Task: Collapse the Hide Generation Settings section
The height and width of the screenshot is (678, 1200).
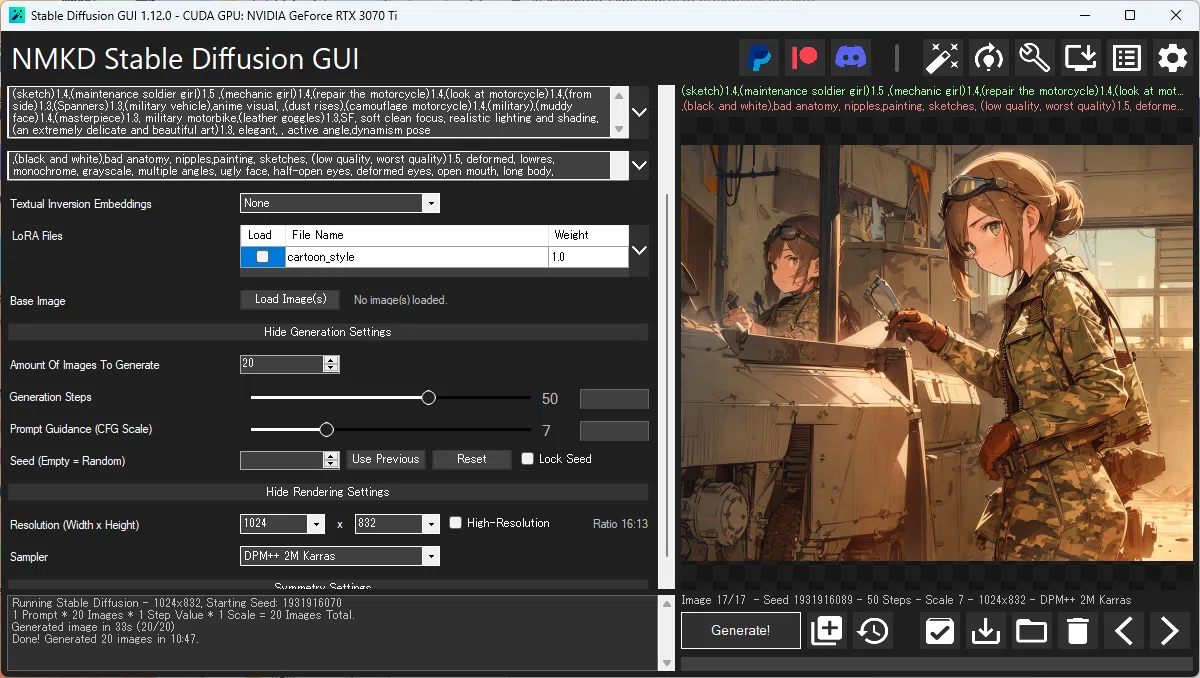Action: point(328,332)
